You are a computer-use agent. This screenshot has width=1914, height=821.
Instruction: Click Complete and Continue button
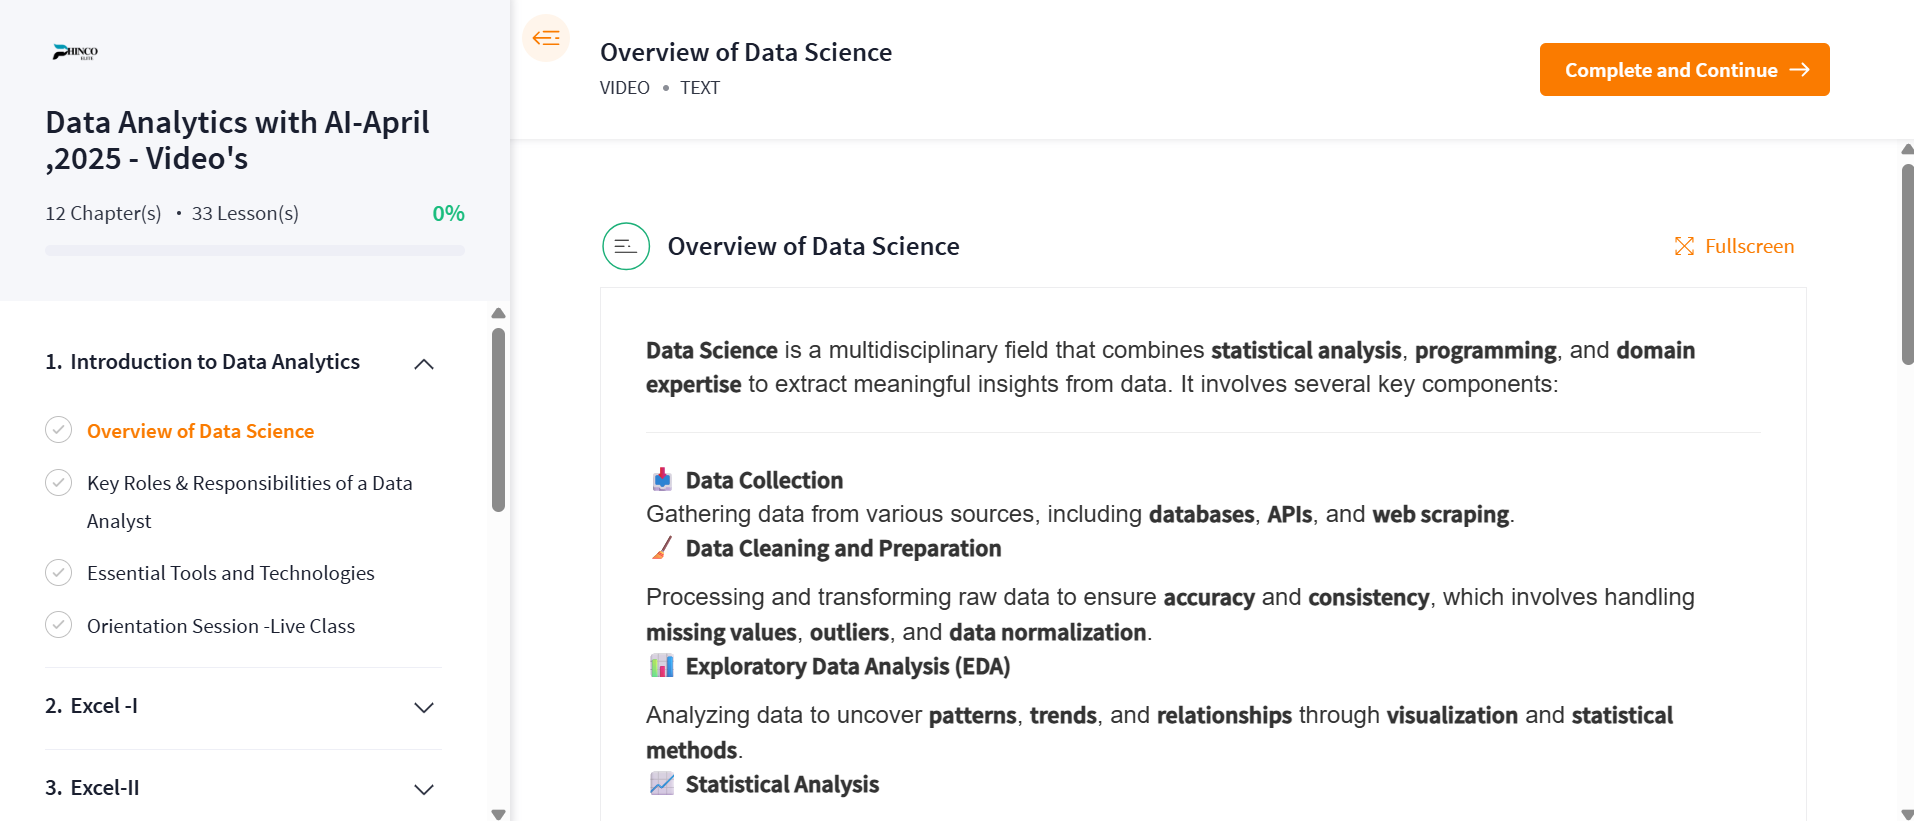[x=1684, y=70]
